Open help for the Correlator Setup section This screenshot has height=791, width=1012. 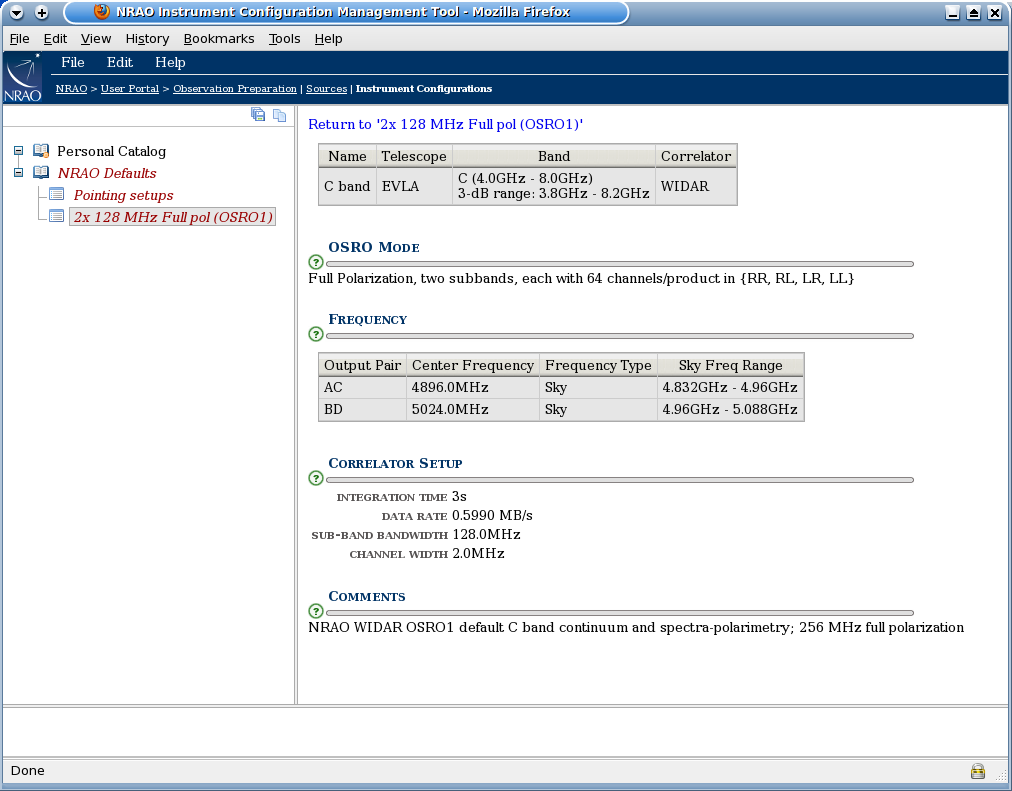click(314, 479)
